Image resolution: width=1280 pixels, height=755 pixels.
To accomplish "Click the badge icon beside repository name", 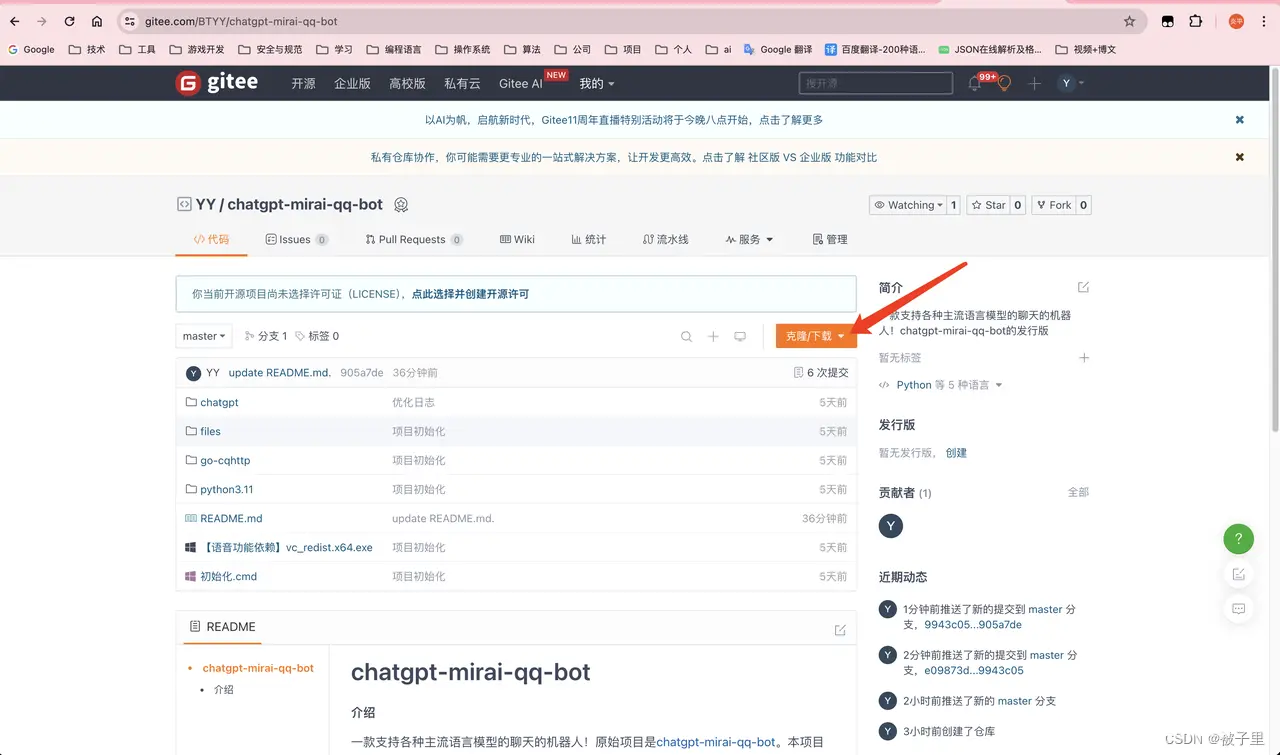I will [x=401, y=204].
